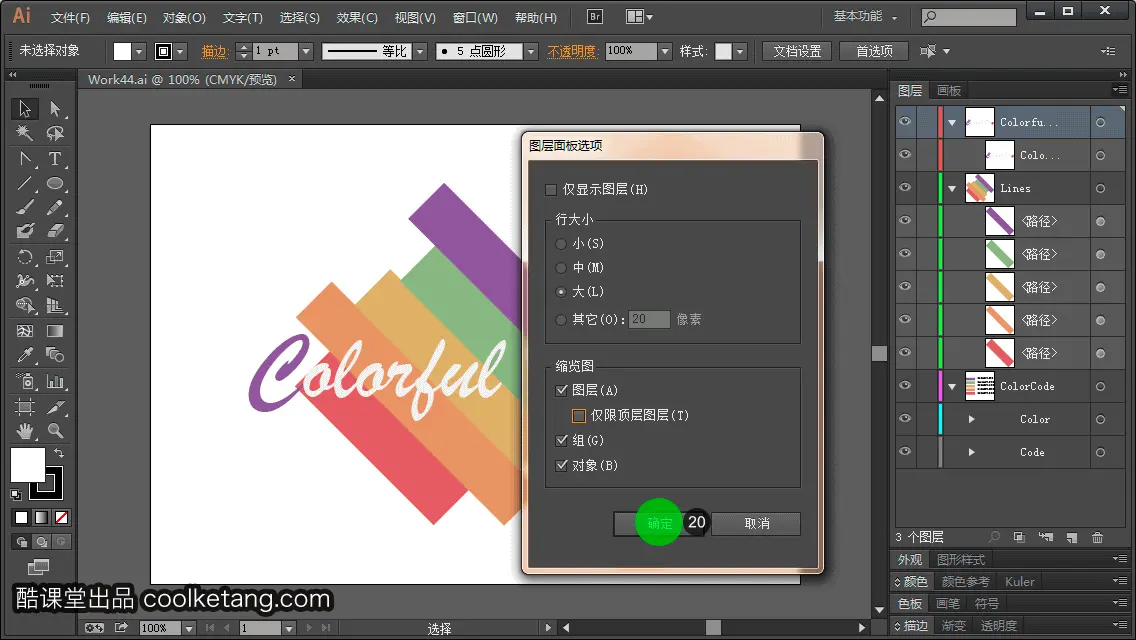
Task: Pick the Eyedropper tool
Action: coord(25,355)
